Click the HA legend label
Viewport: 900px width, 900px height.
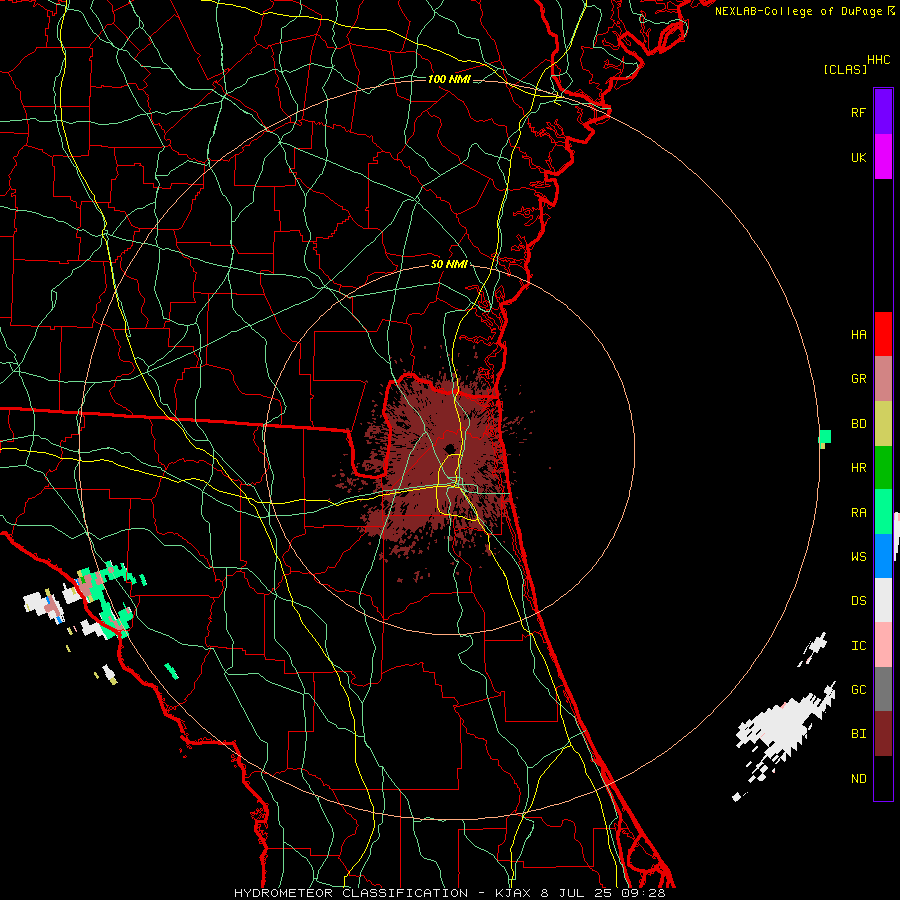[x=858, y=334]
